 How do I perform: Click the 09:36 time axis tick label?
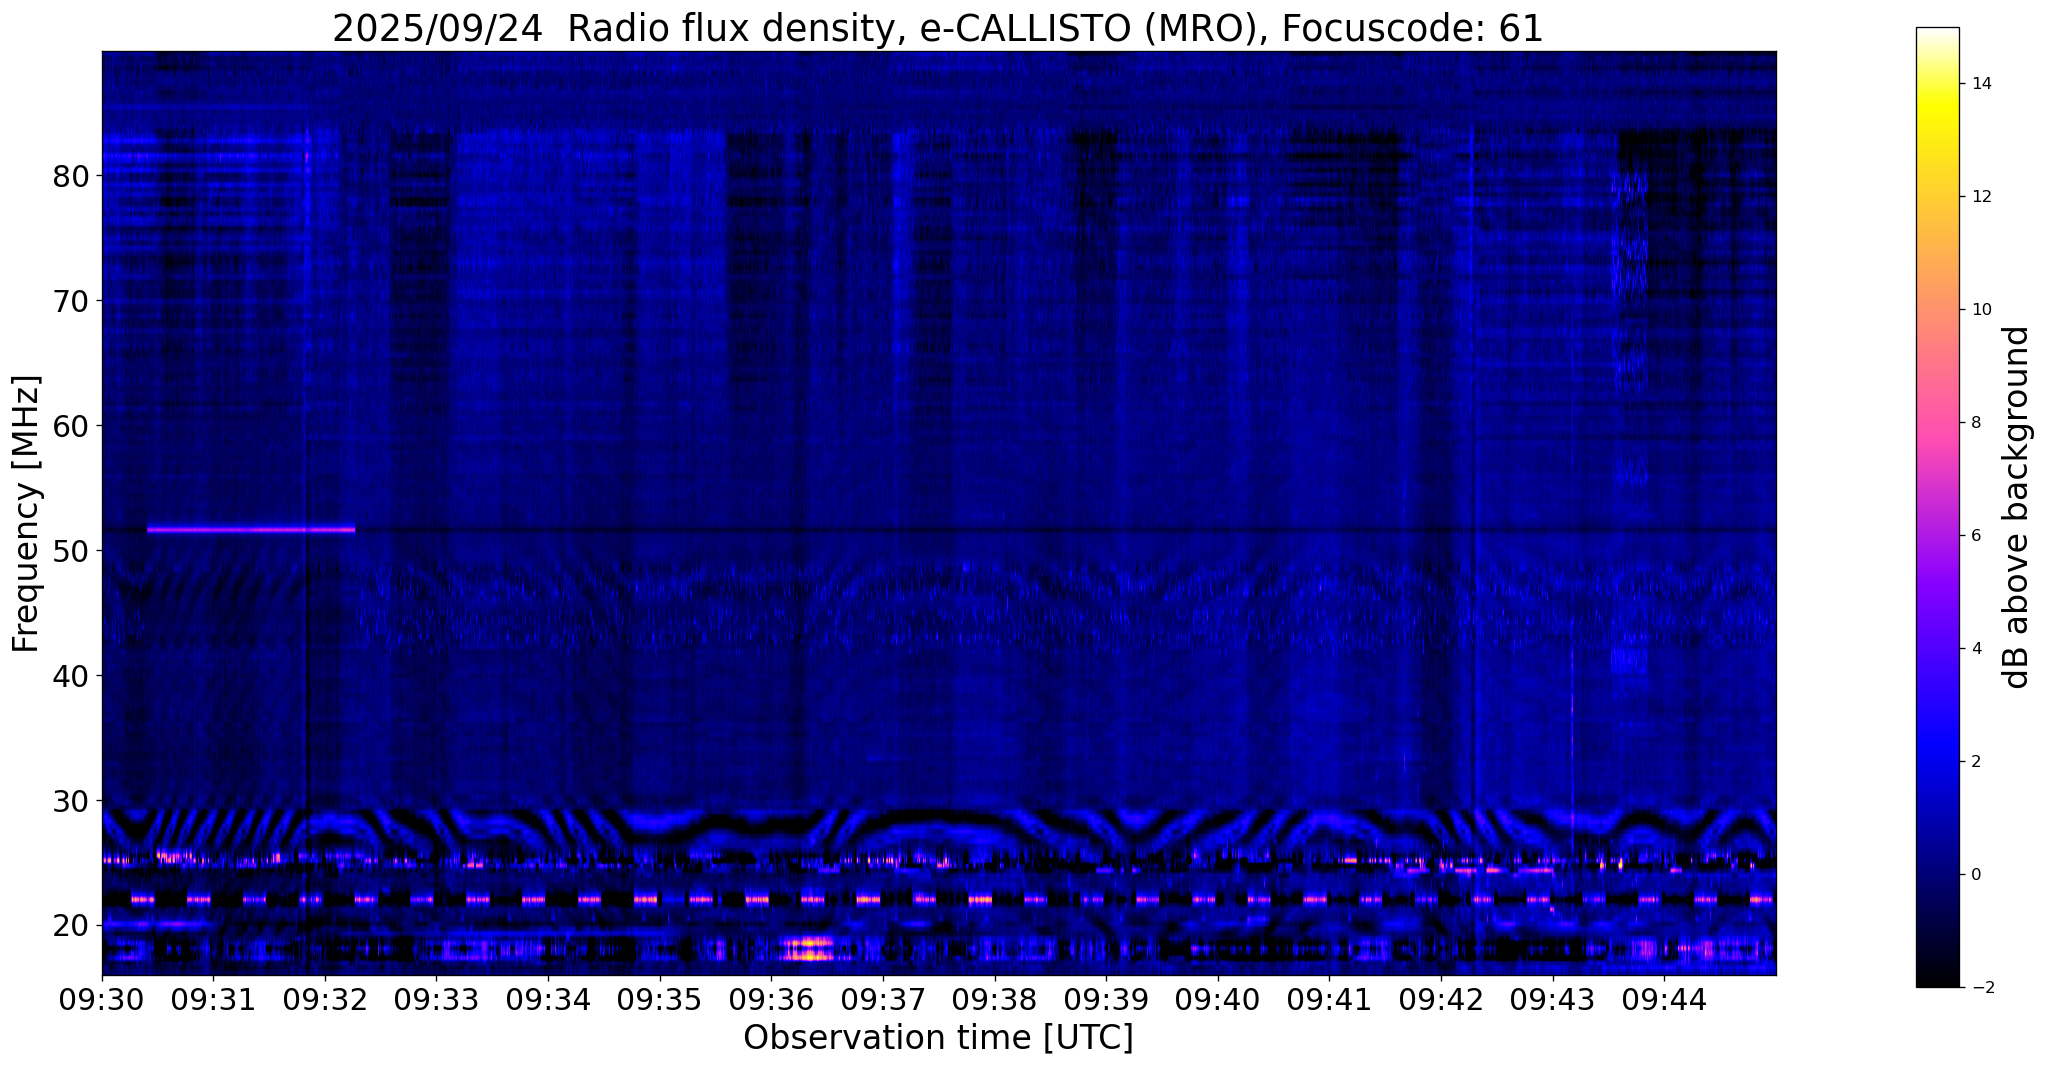point(770,999)
